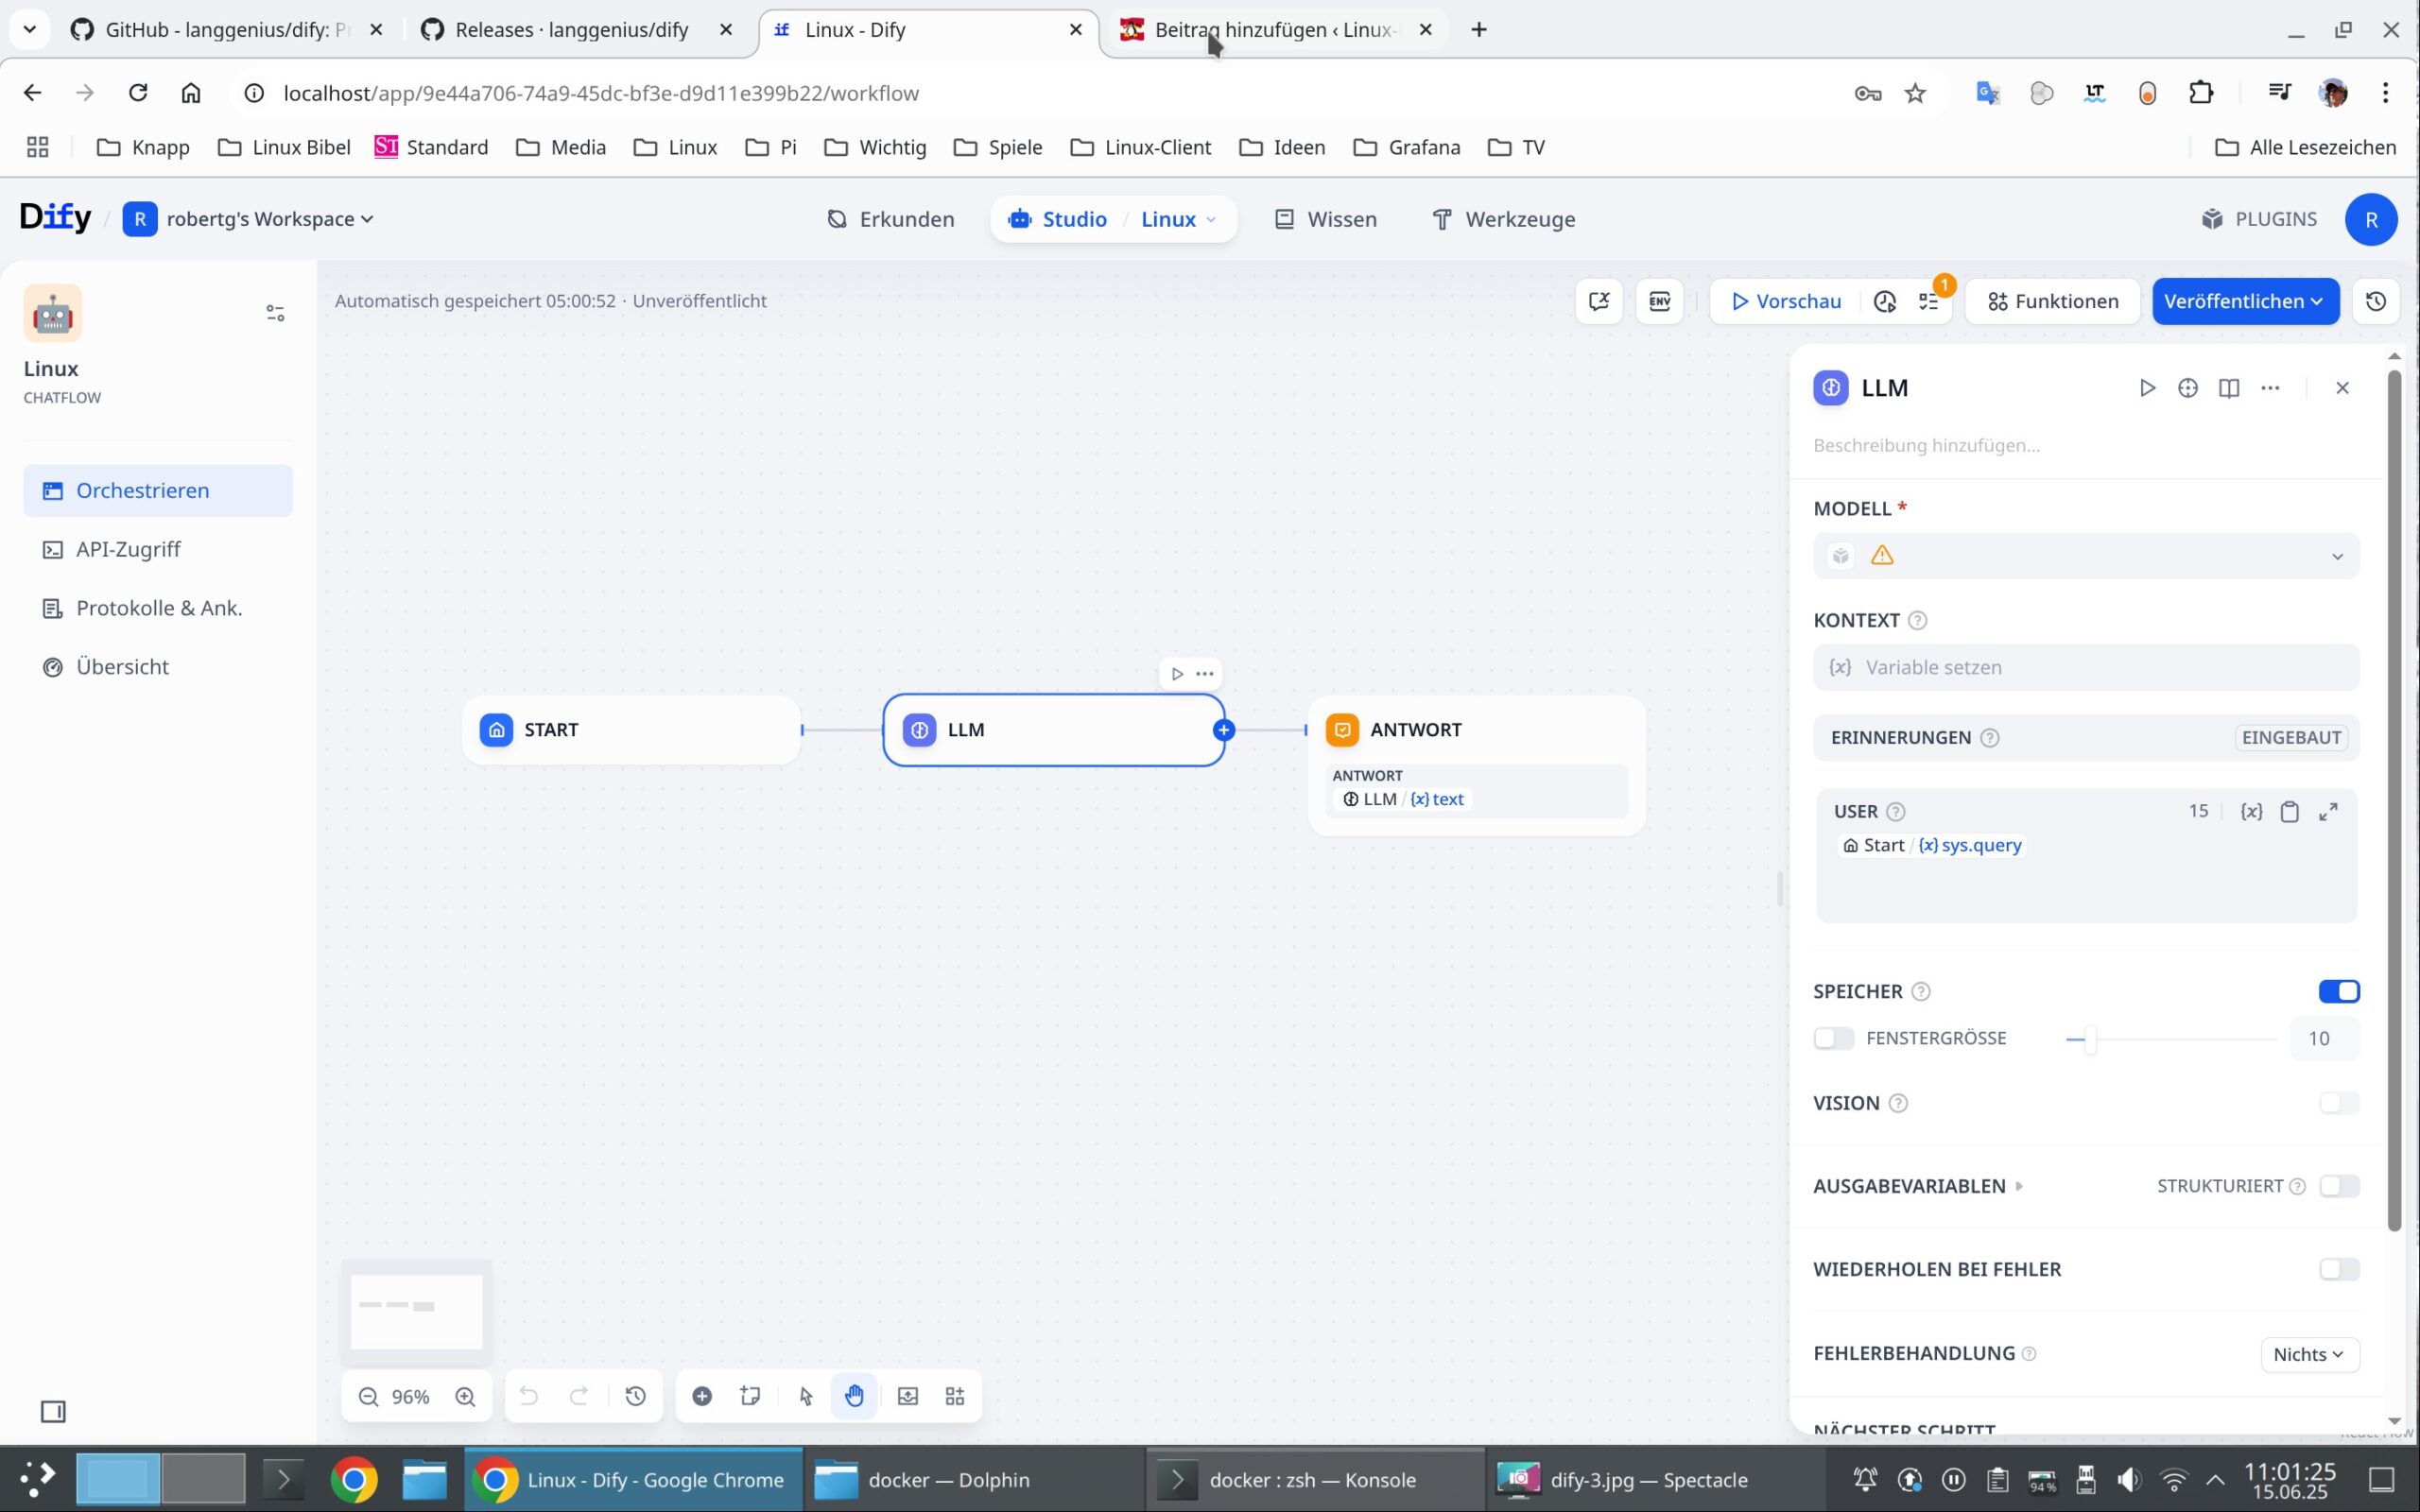Open the ENV environment variables button
The height and width of the screenshot is (1512, 2420).
[x=1659, y=301]
